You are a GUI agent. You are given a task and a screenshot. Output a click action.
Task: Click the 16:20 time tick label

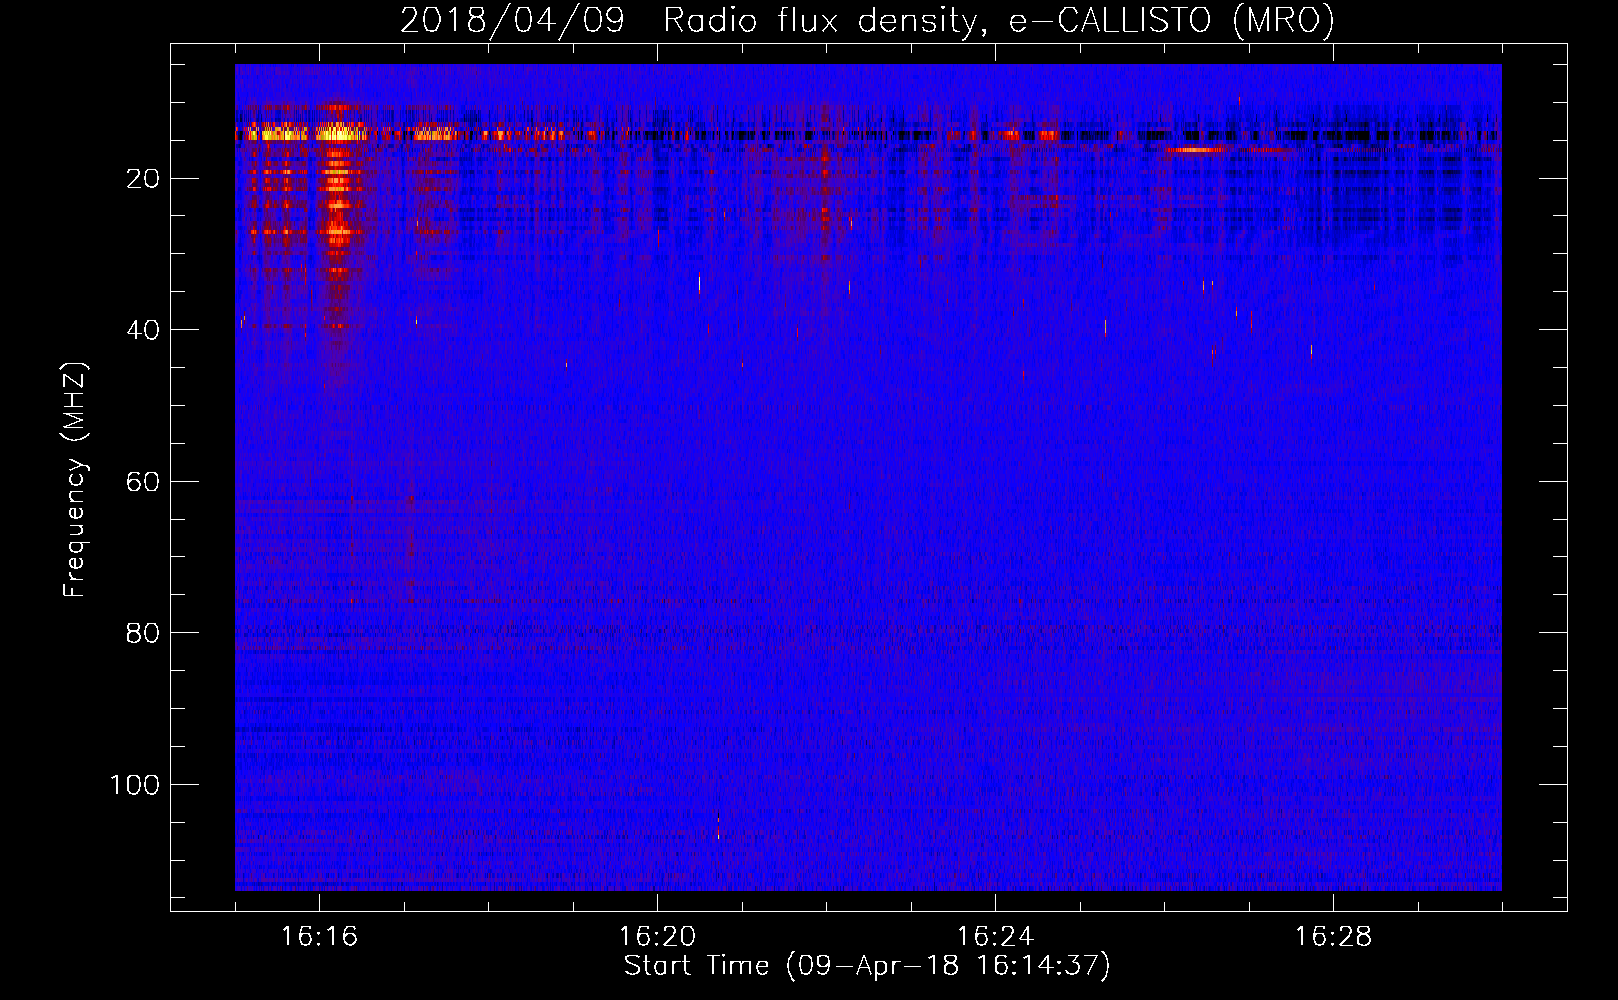(x=657, y=937)
